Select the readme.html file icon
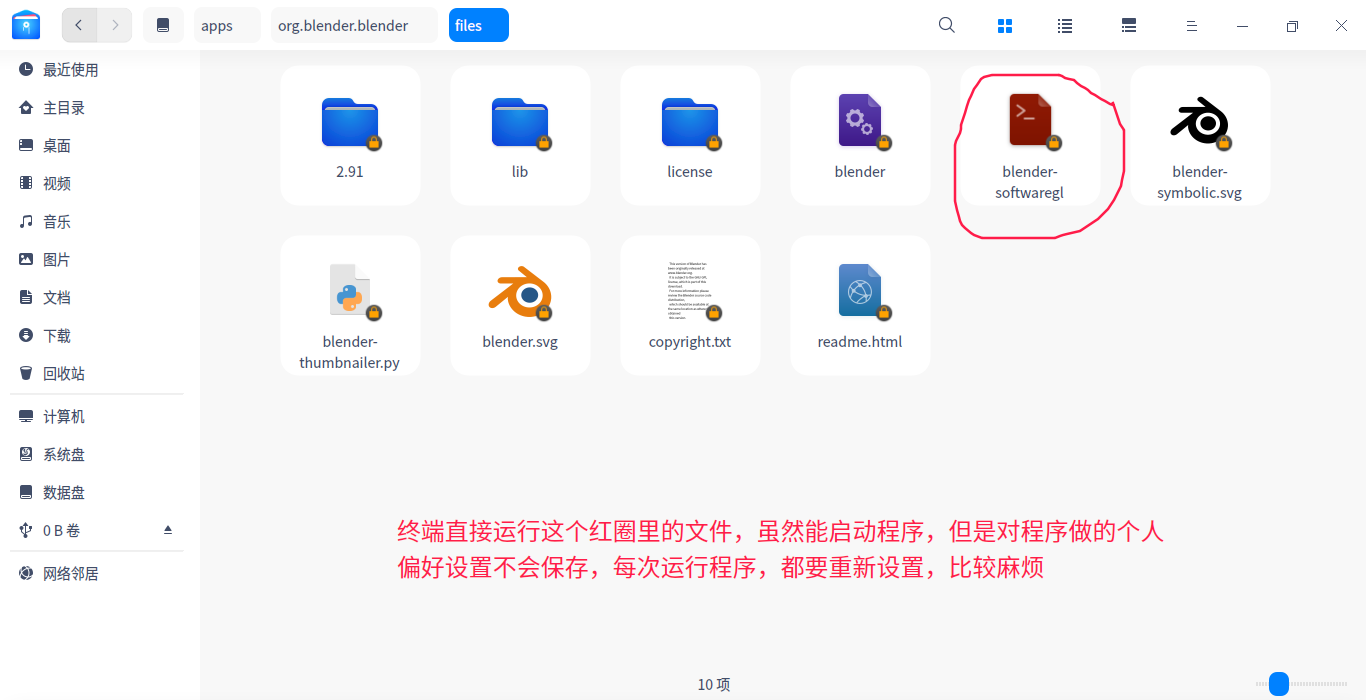The width and height of the screenshot is (1366, 700). tap(860, 291)
